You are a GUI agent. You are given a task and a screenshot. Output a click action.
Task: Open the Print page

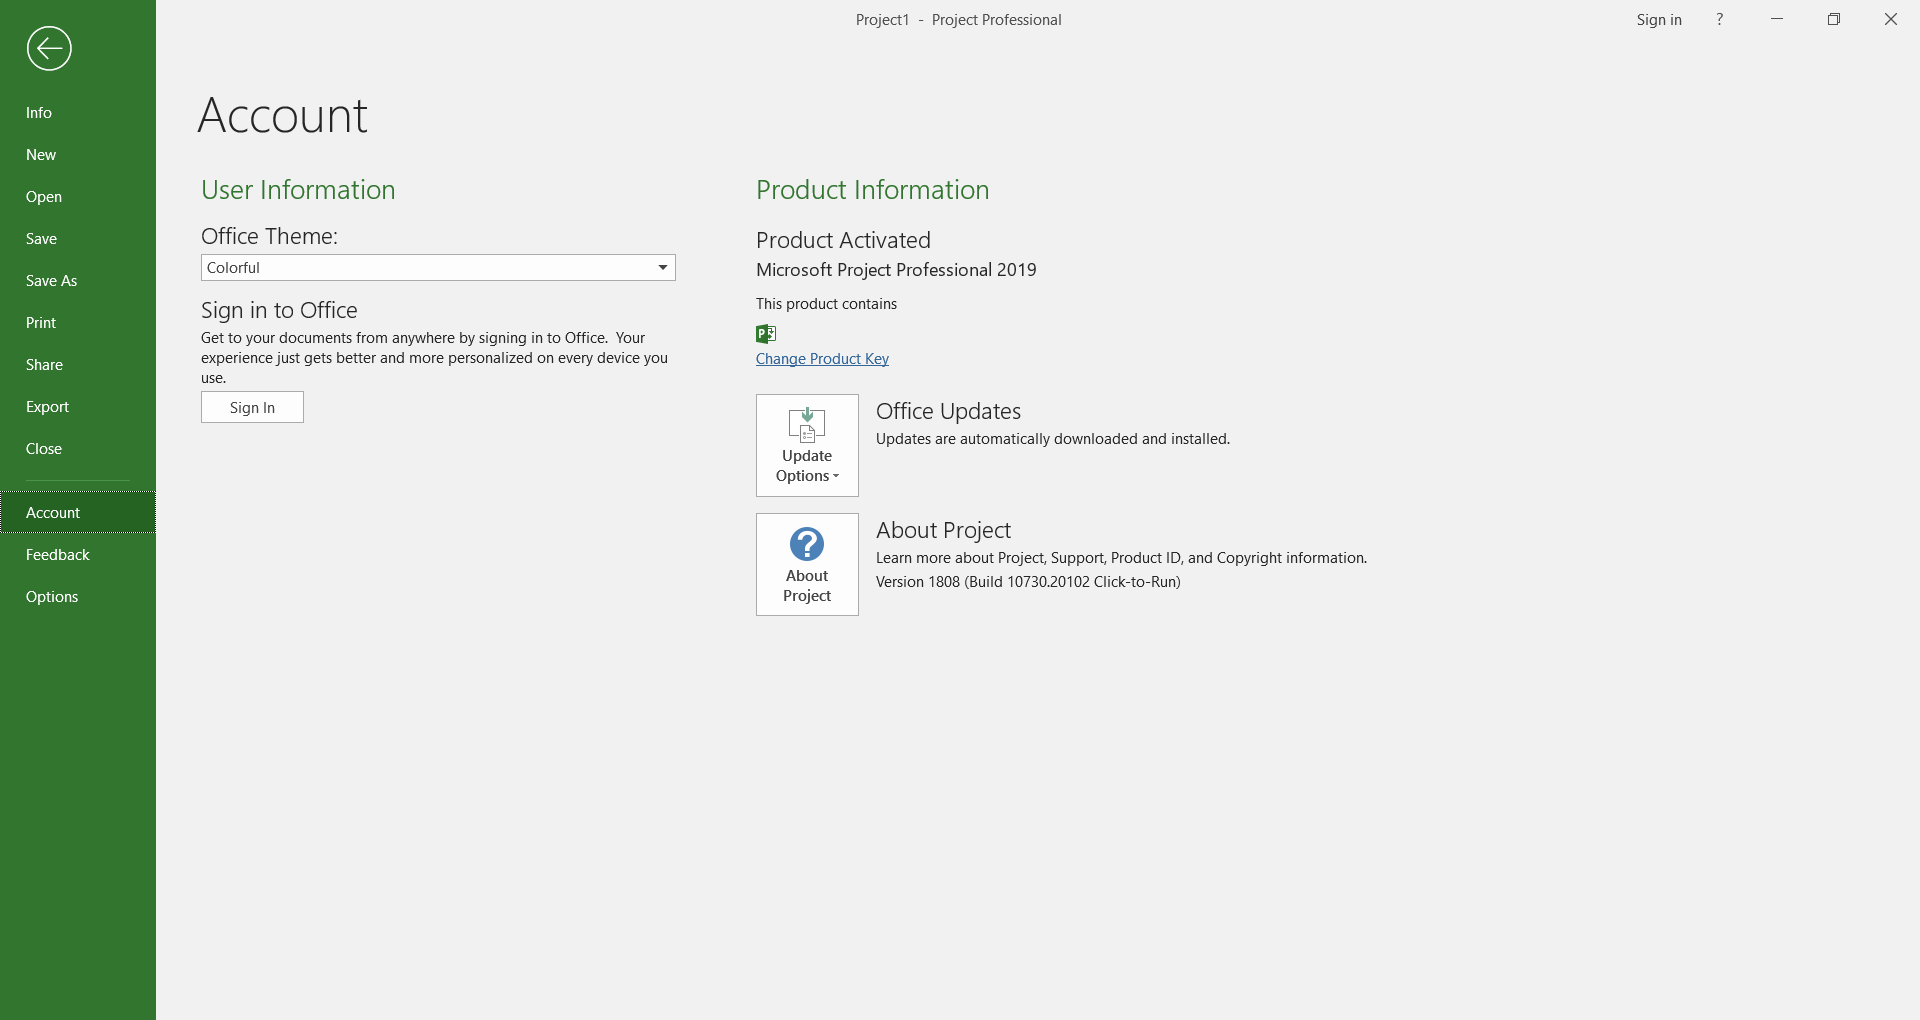click(78, 323)
